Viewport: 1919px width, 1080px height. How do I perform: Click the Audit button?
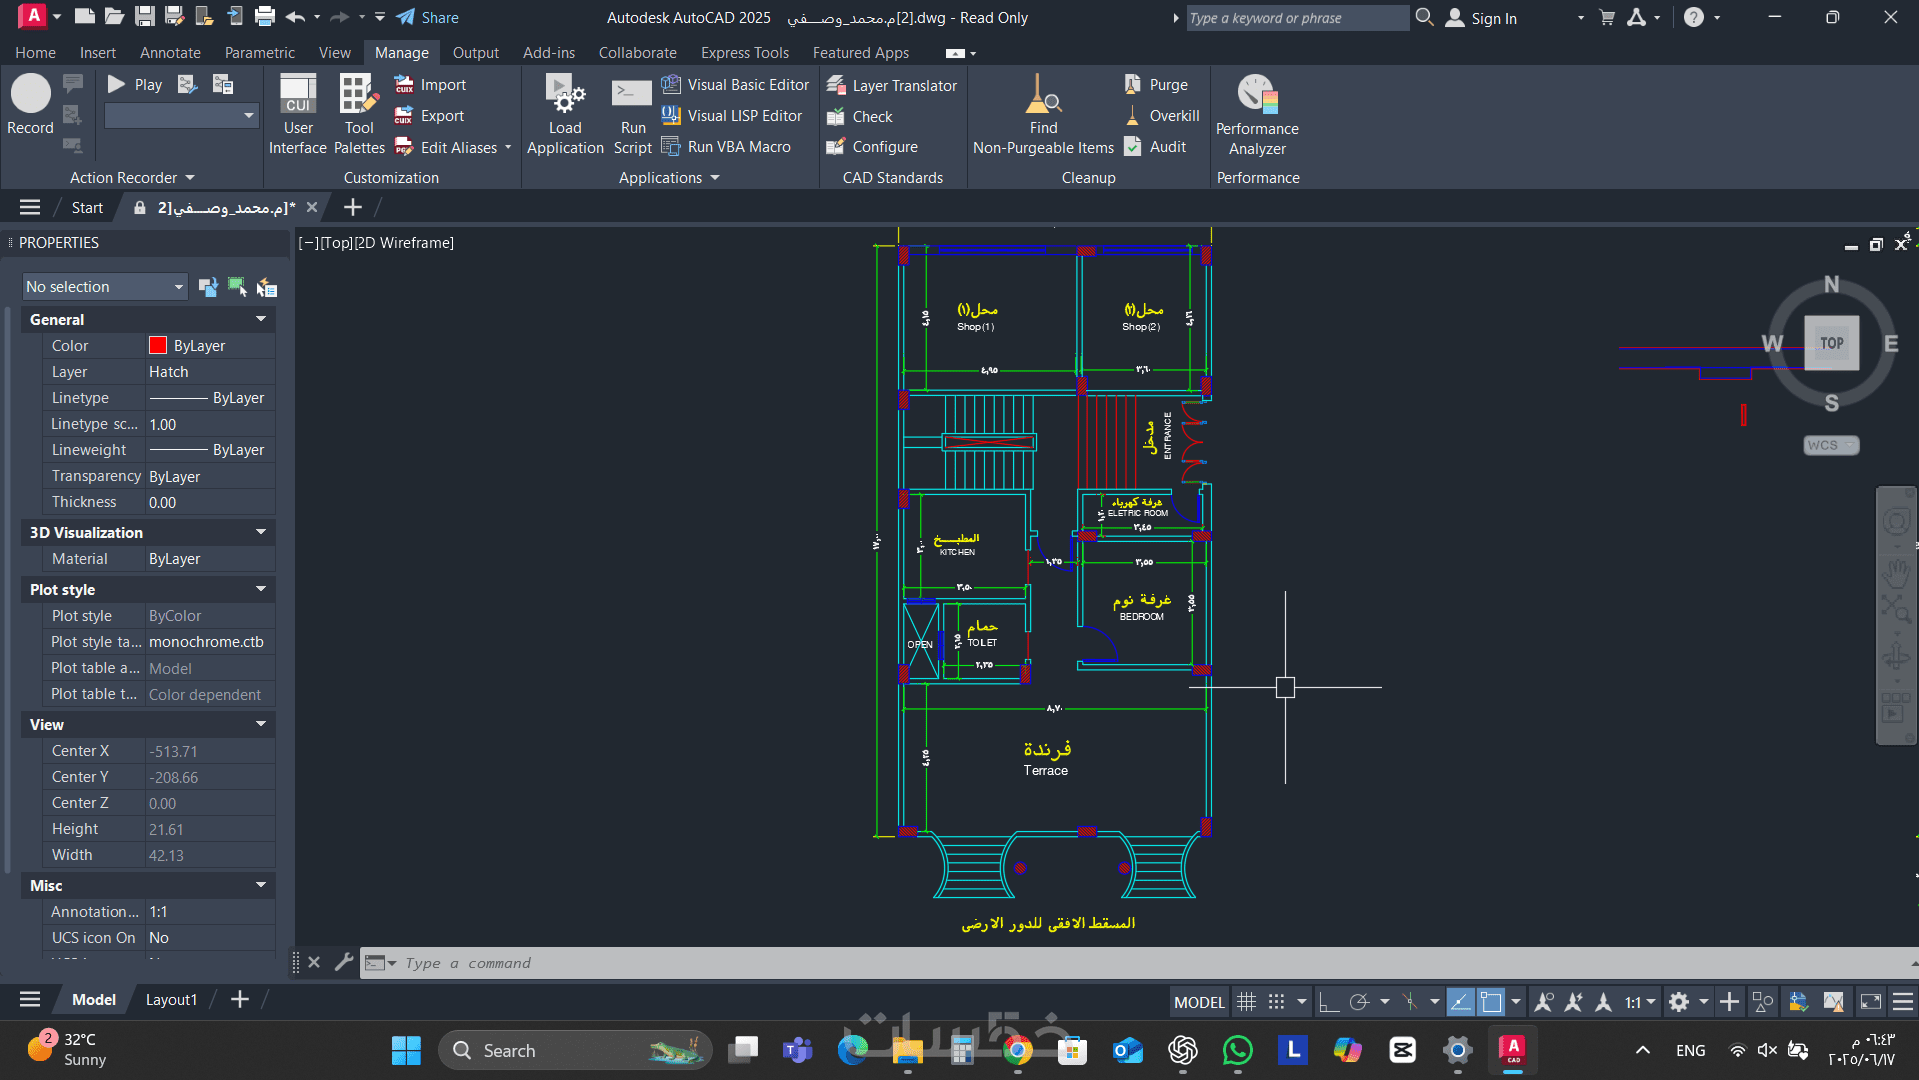tap(1155, 147)
